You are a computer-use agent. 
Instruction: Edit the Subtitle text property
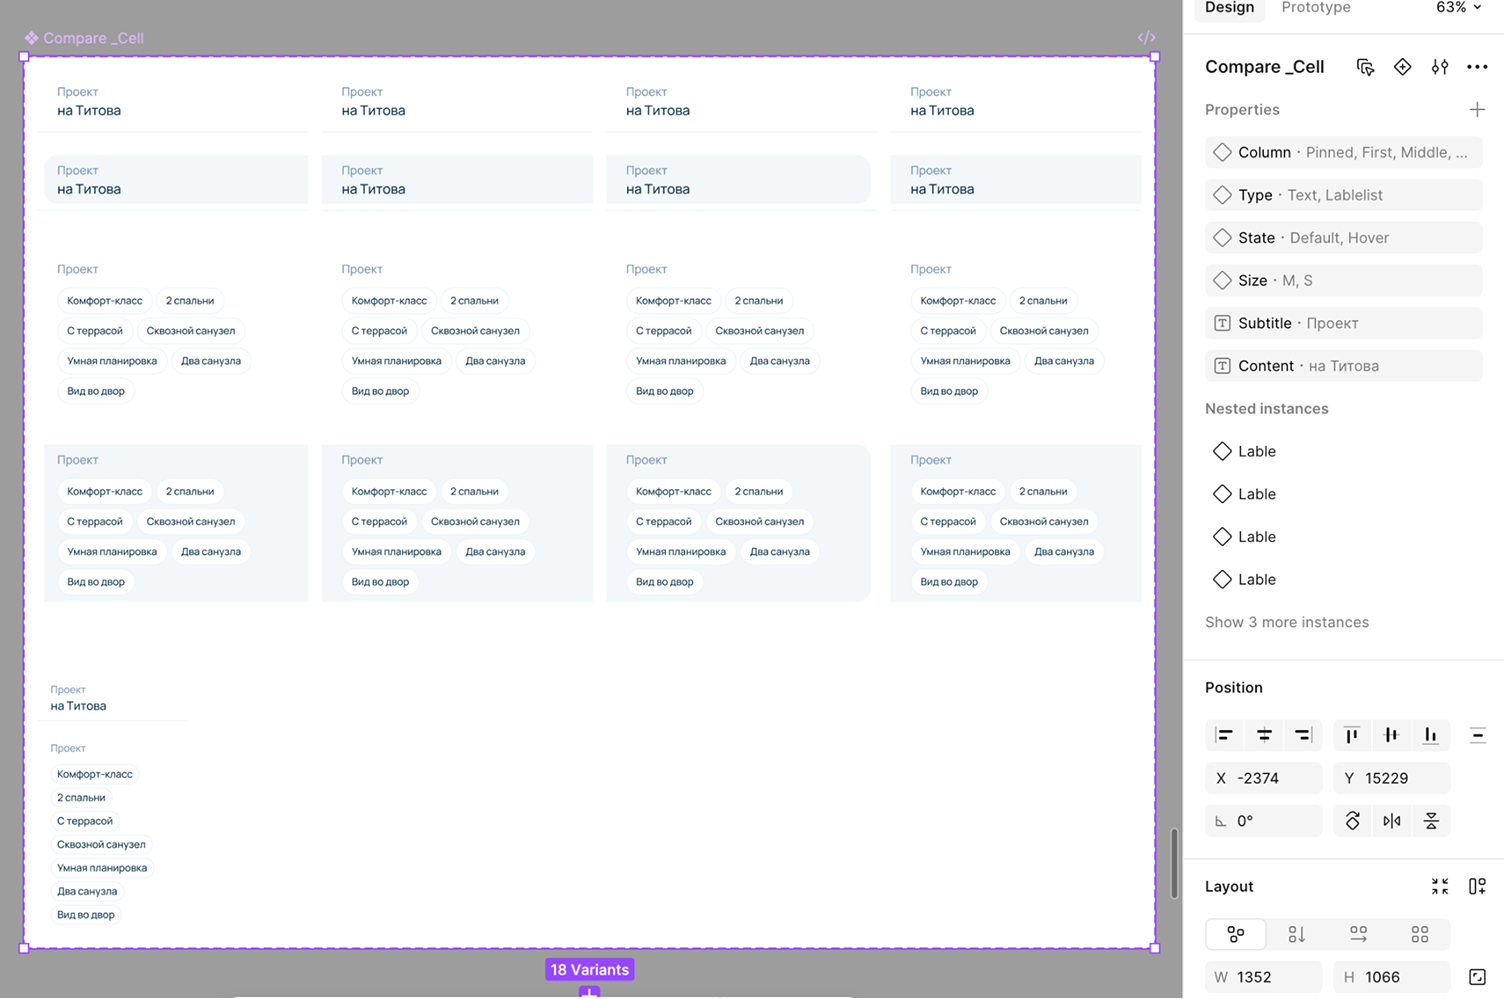point(1343,323)
